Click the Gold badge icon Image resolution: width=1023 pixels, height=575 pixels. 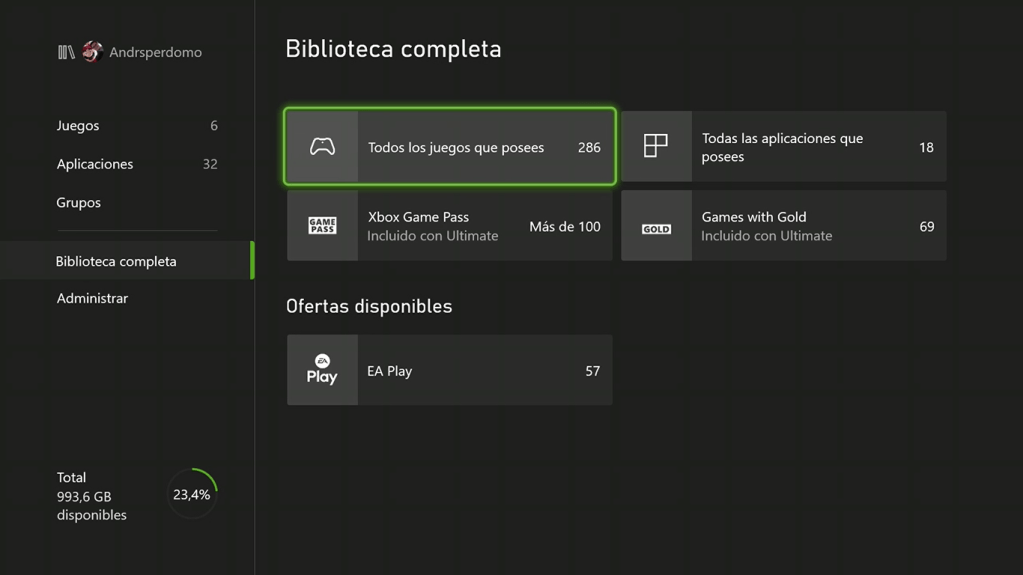(656, 228)
